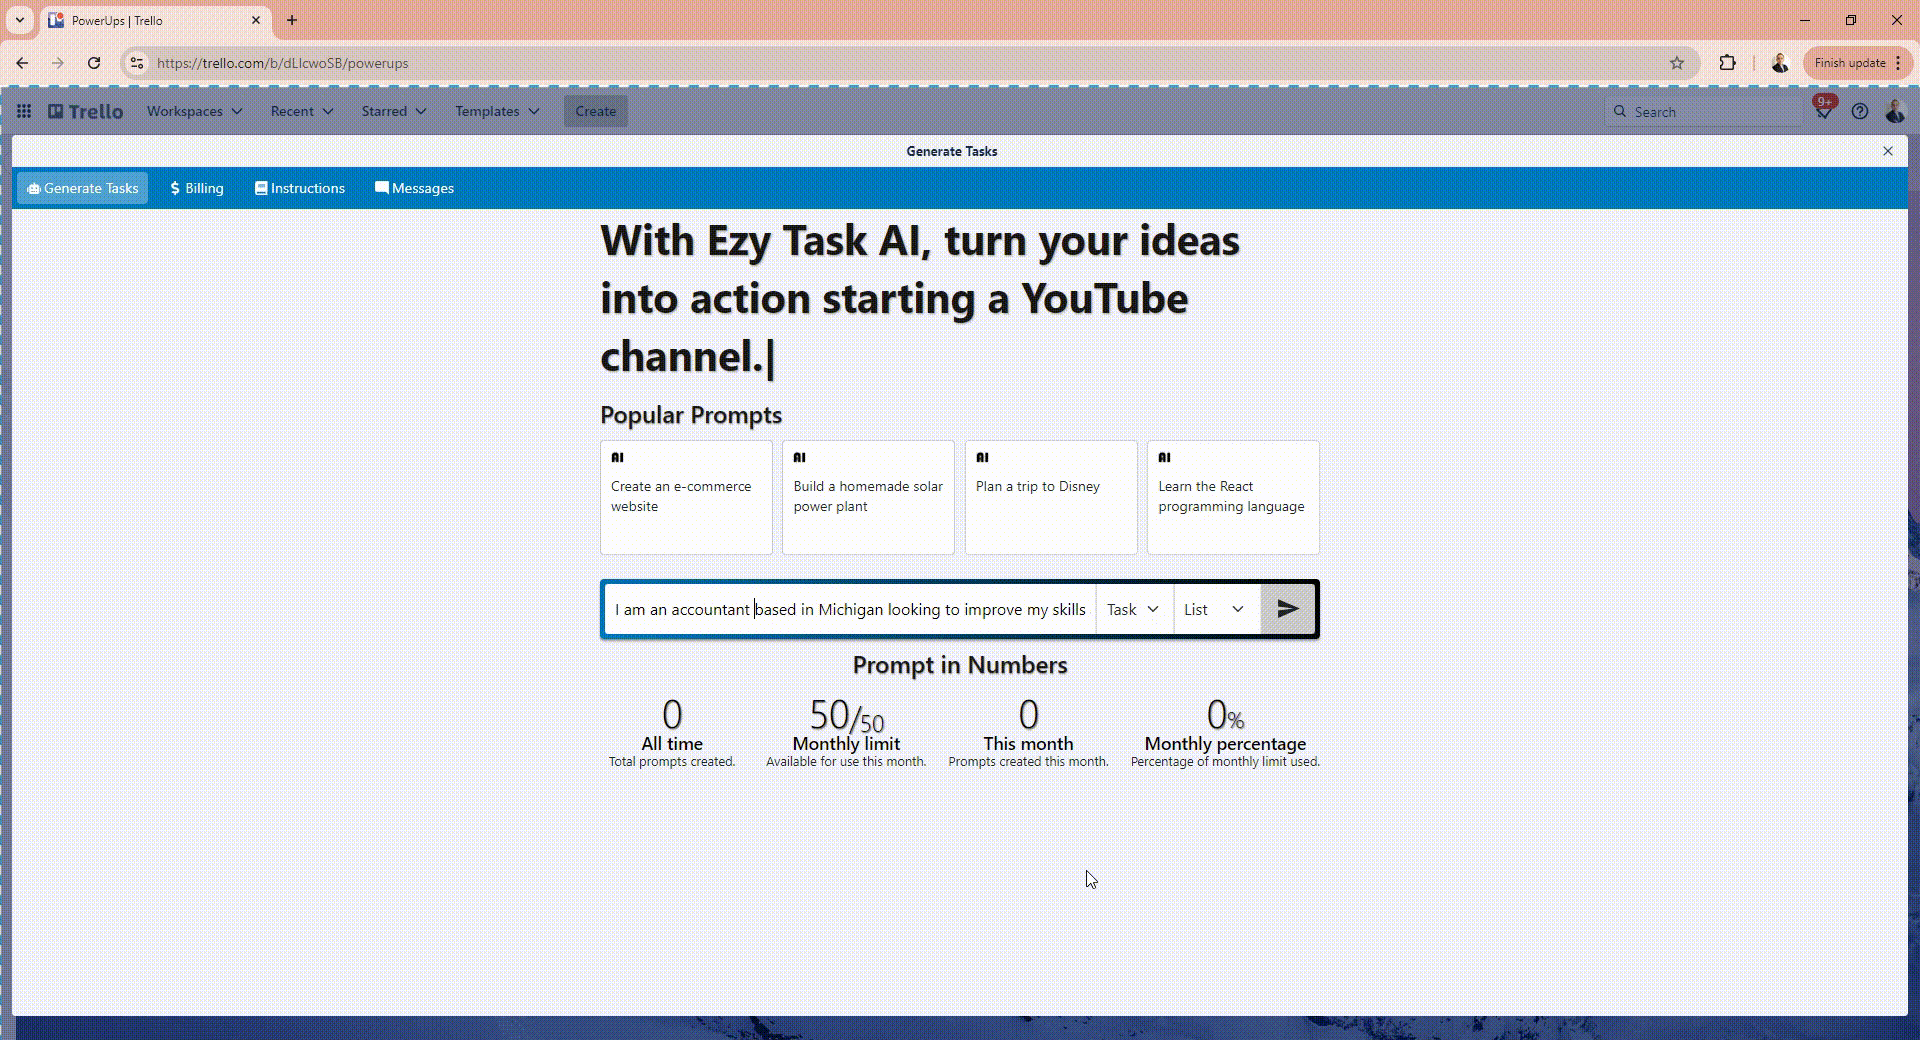Click the 'Prompt in Numbers' heading
Viewport: 1920px width, 1040px height.
pos(960,665)
